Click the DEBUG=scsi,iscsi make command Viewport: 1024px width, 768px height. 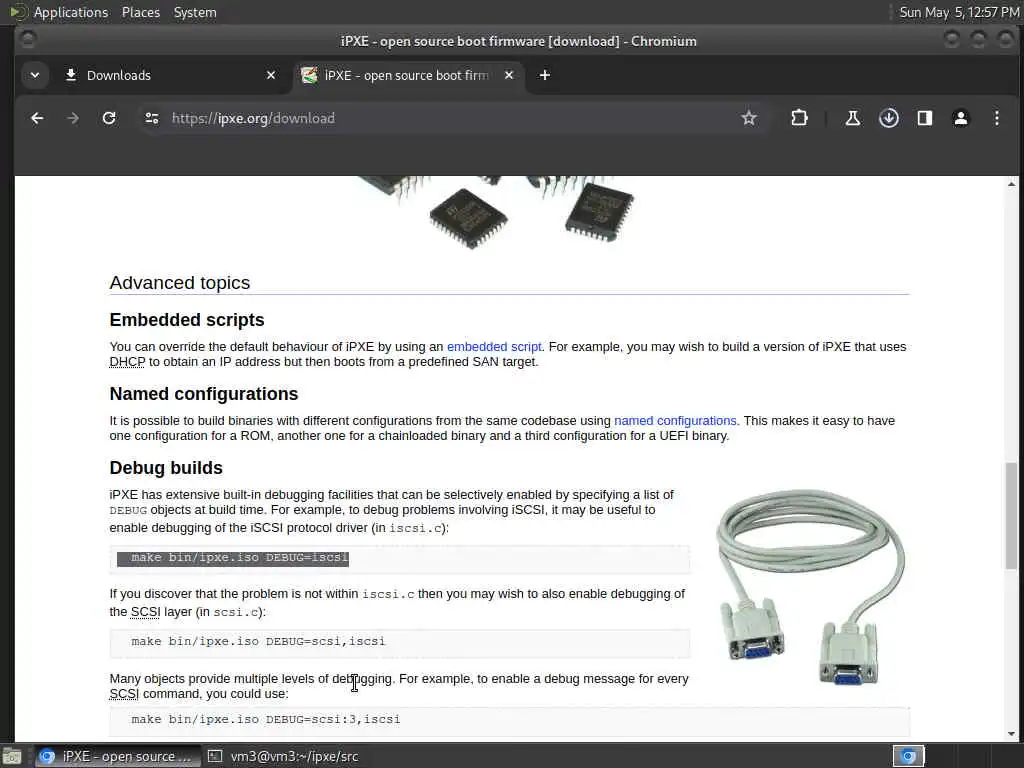258,641
